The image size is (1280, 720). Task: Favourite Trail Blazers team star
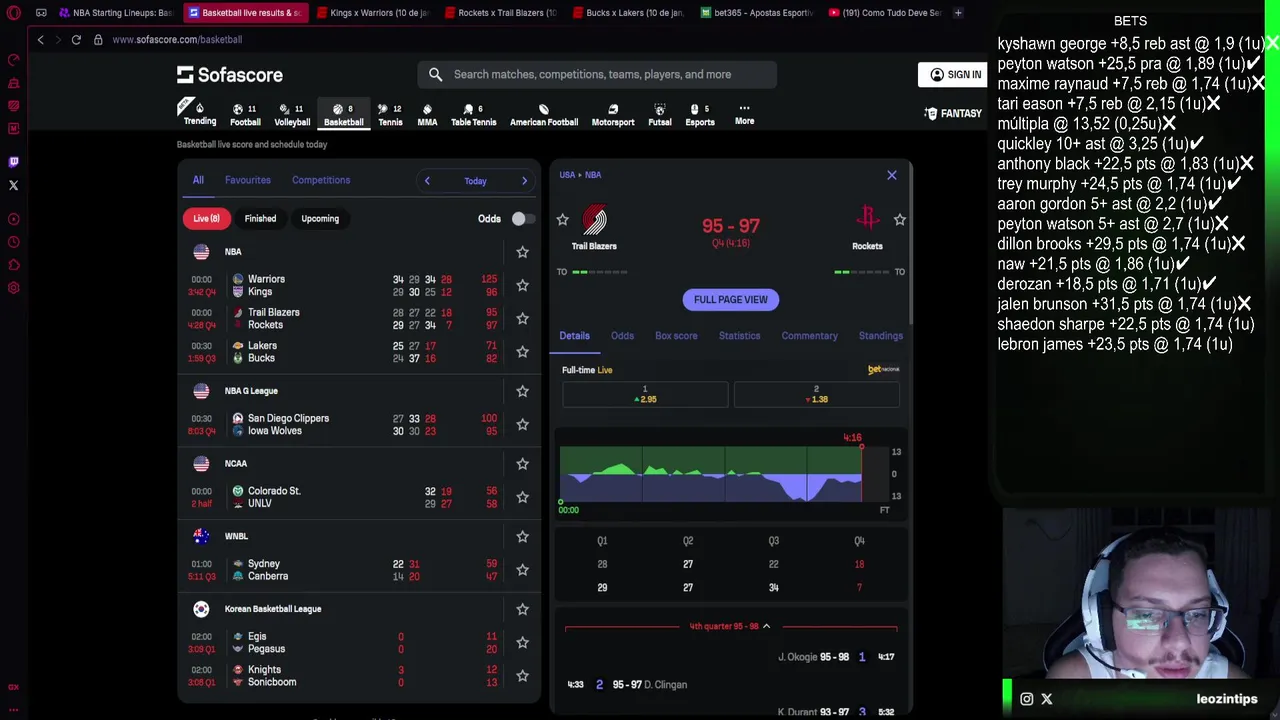pyautogui.click(x=562, y=220)
